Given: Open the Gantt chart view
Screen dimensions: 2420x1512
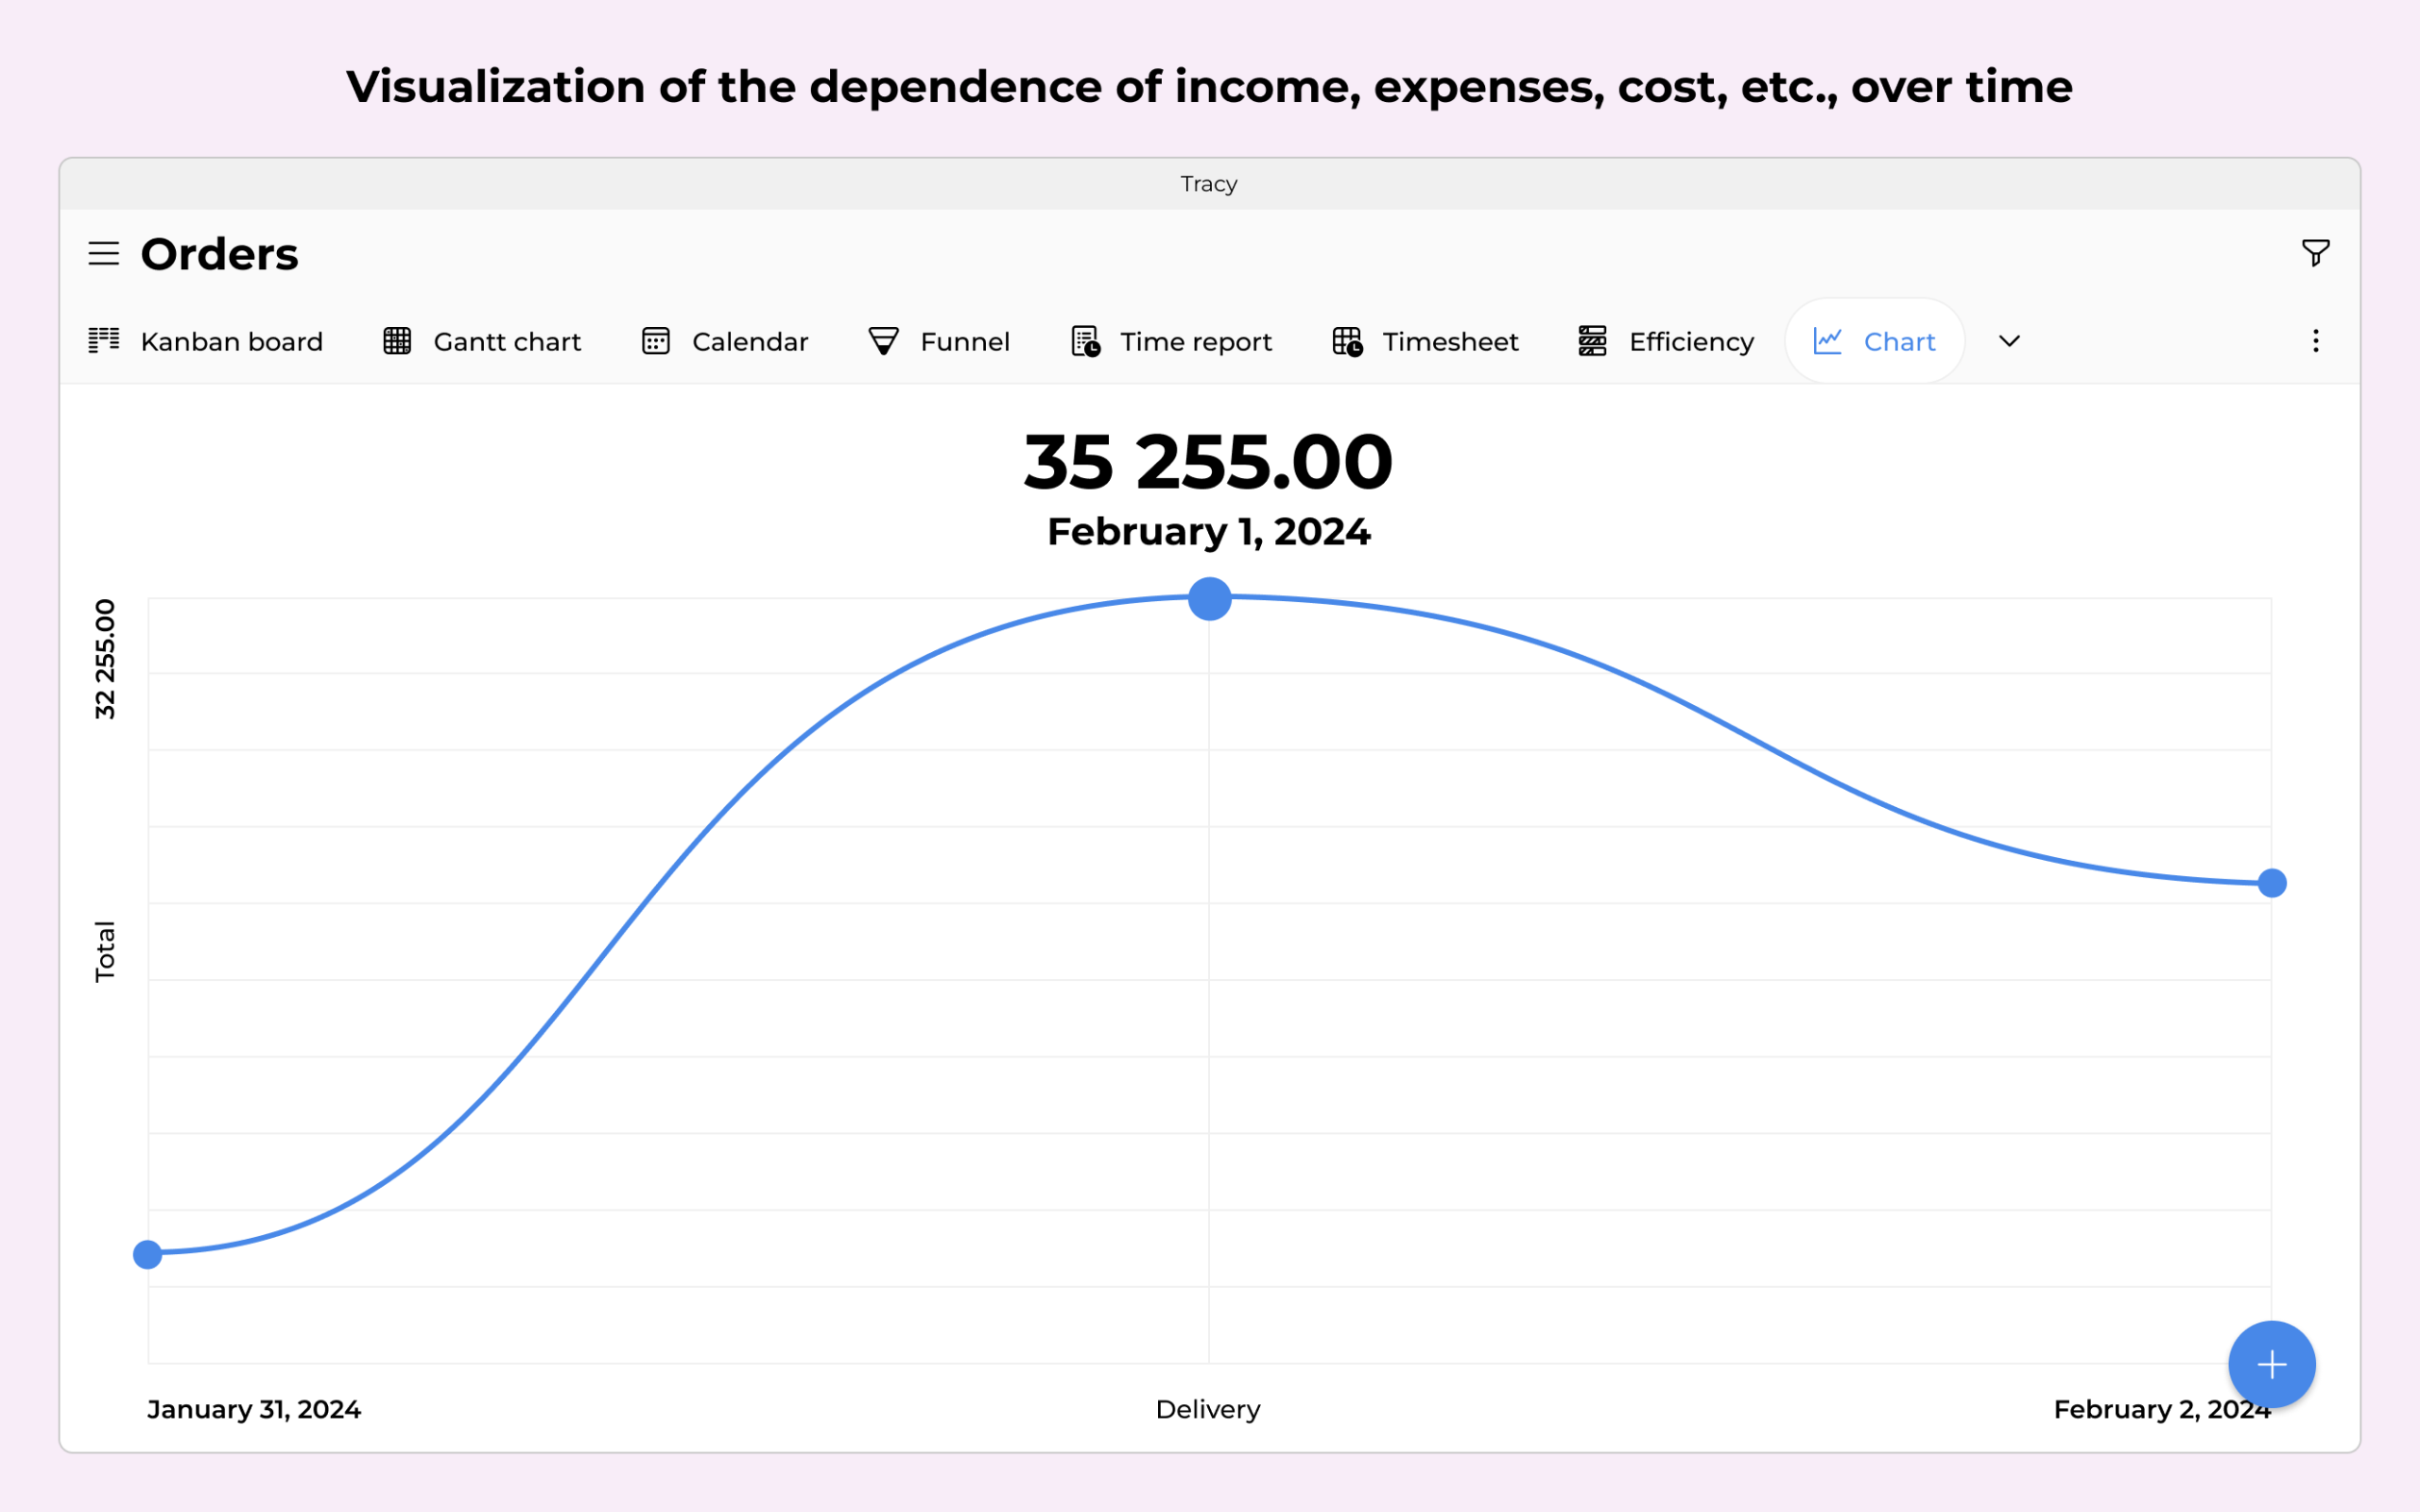Looking at the screenshot, I should point(482,342).
